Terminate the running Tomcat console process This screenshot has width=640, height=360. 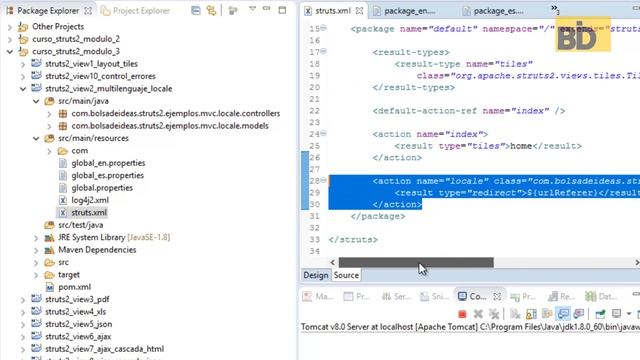click(462, 314)
